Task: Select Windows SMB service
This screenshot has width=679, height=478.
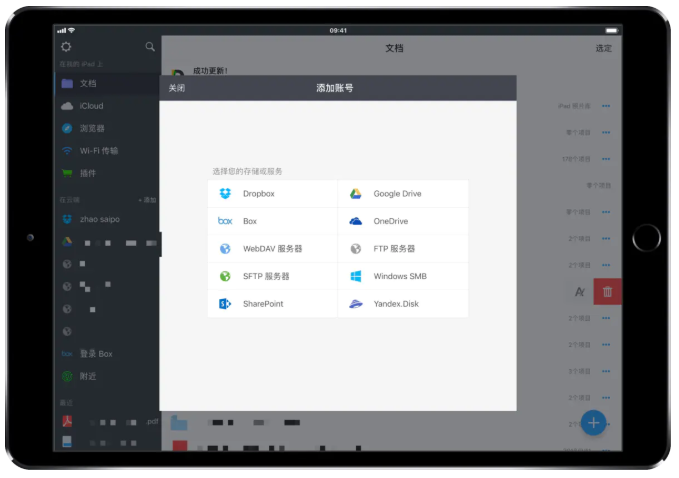Action: [399, 276]
